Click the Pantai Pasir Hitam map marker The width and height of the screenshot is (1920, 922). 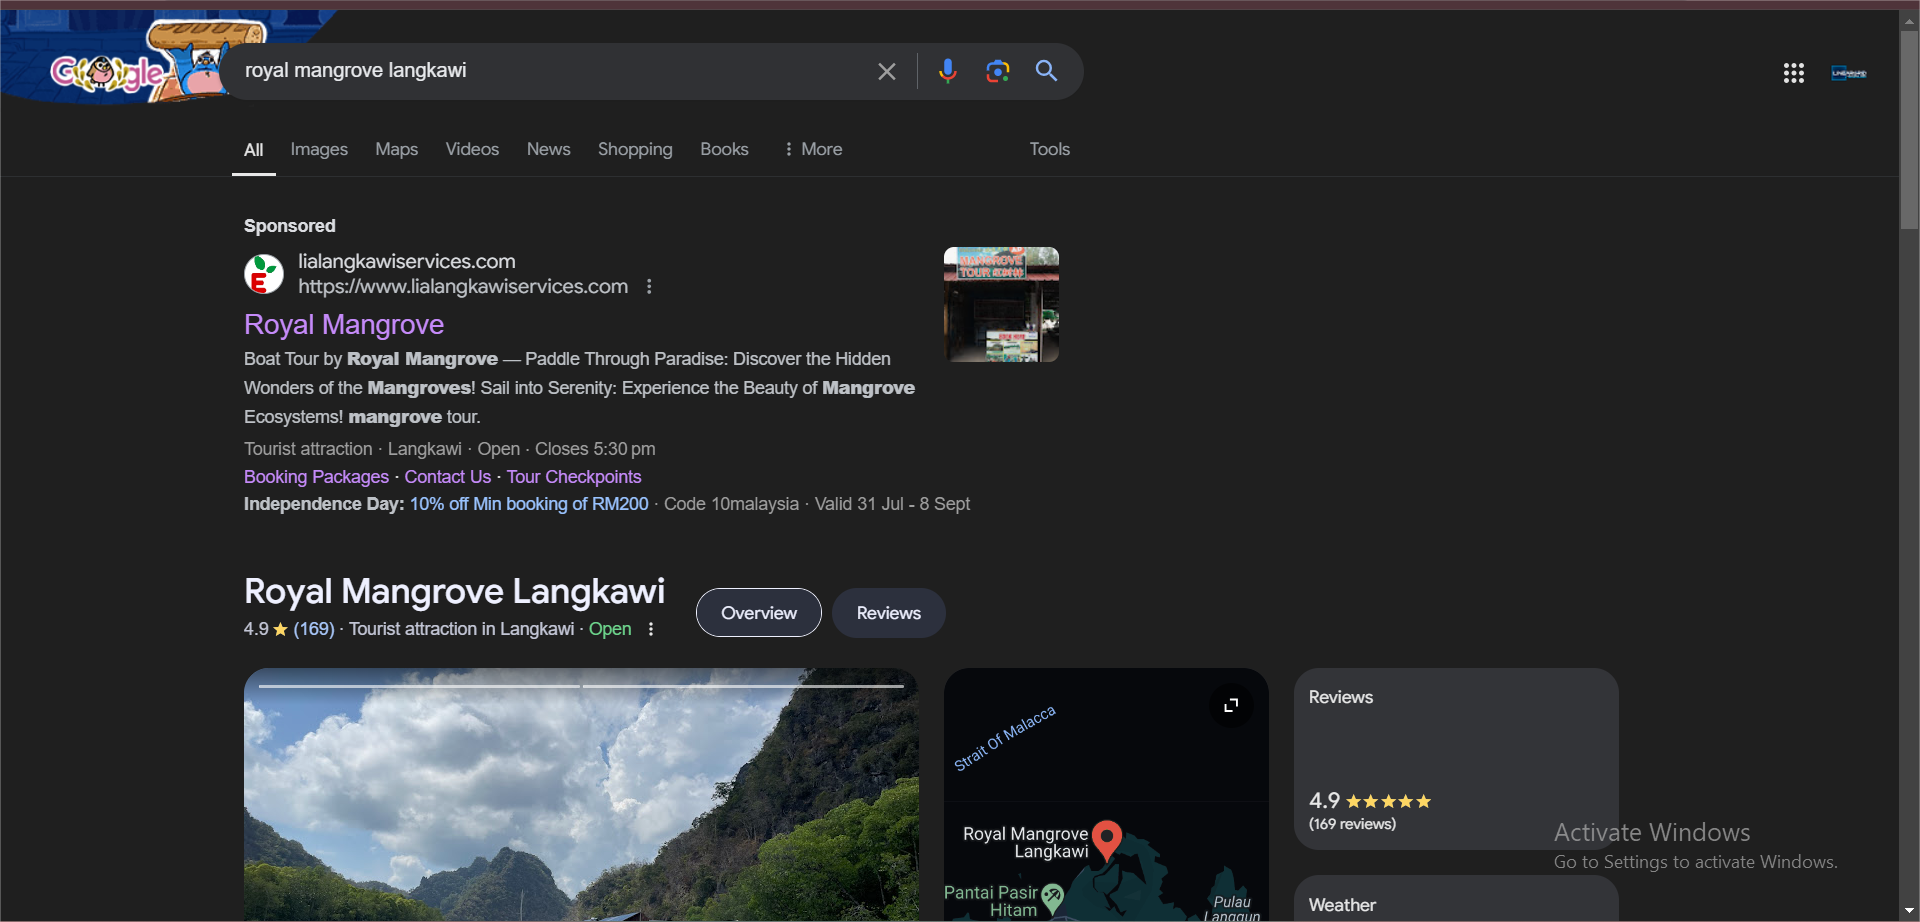point(1052,897)
